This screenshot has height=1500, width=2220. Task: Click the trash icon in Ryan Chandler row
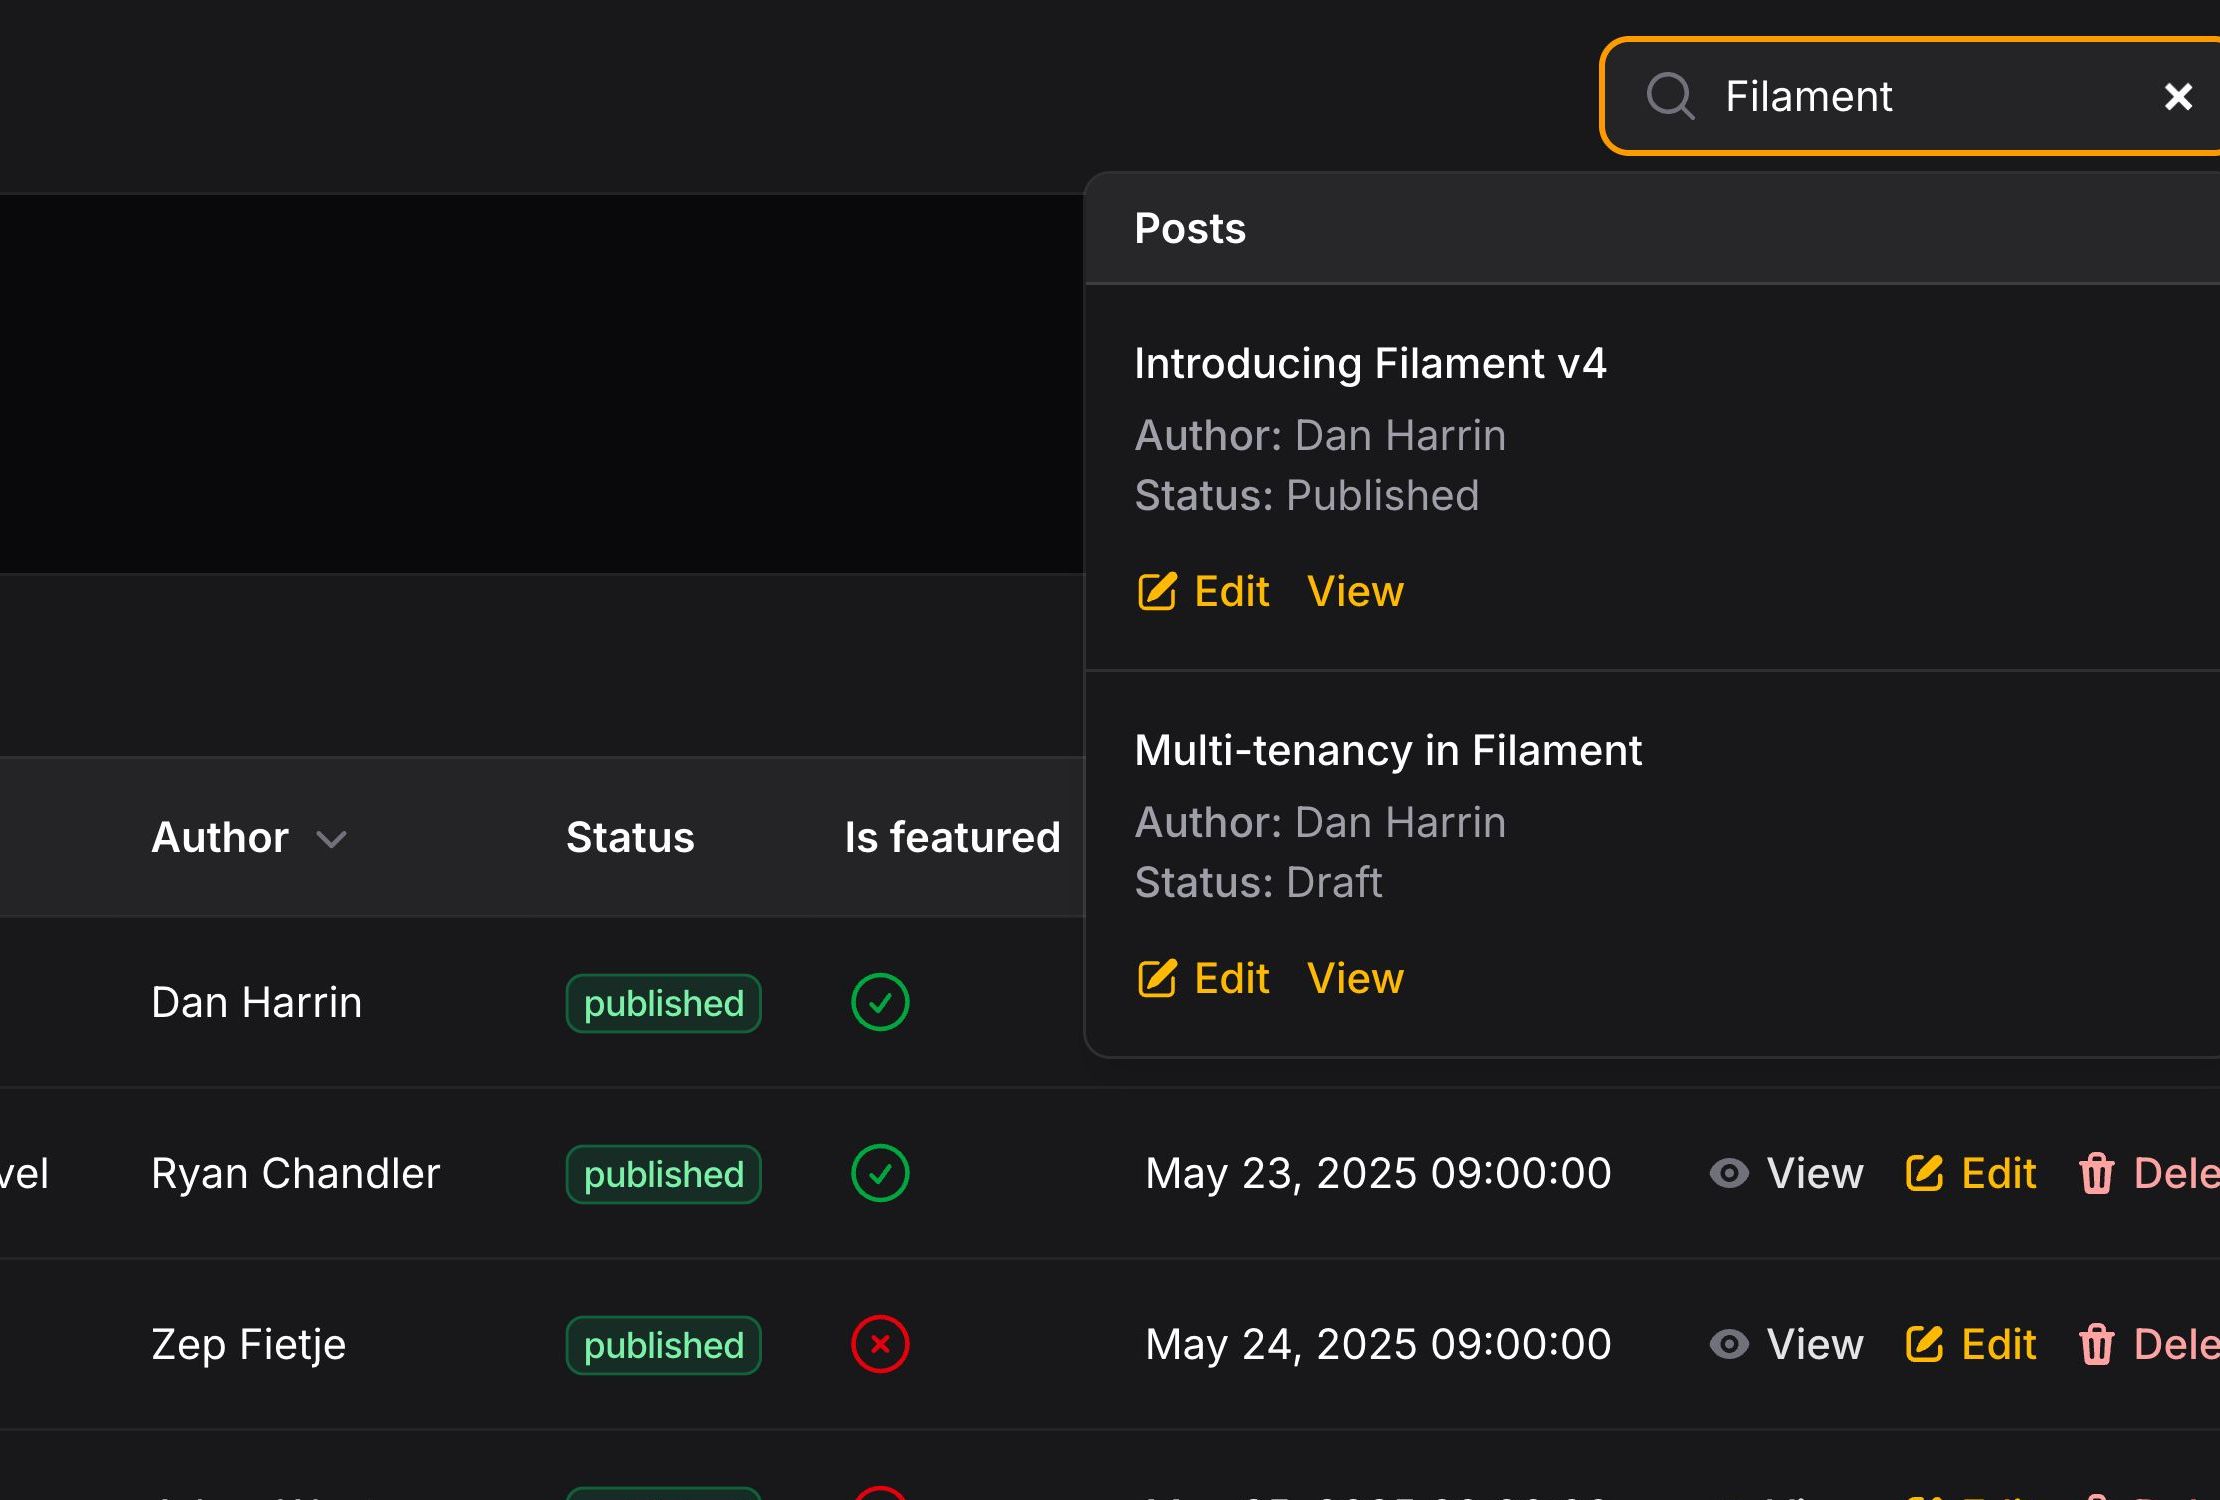coord(2097,1173)
